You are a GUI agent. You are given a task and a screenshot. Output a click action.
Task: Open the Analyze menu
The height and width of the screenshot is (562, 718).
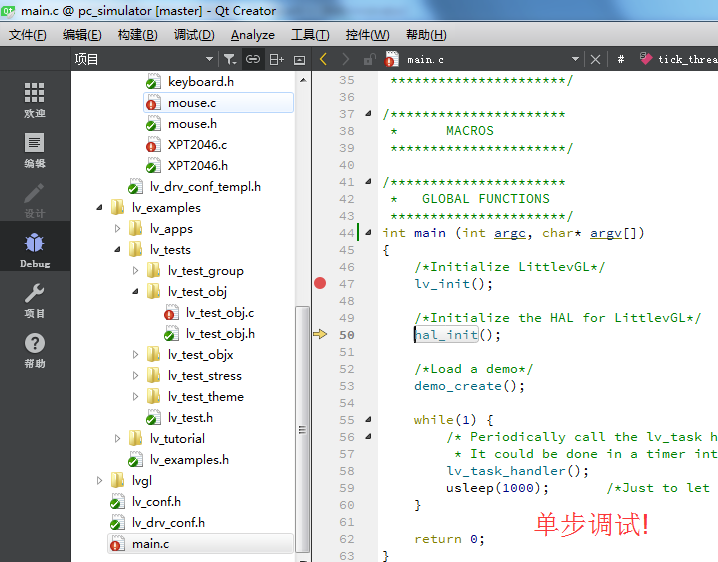253,35
